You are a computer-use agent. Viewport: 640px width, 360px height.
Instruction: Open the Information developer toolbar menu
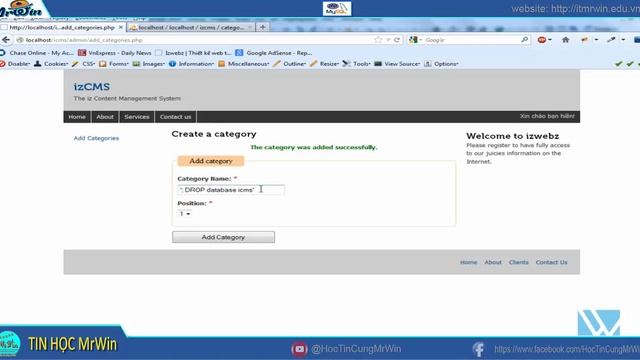pyautogui.click(x=191, y=64)
